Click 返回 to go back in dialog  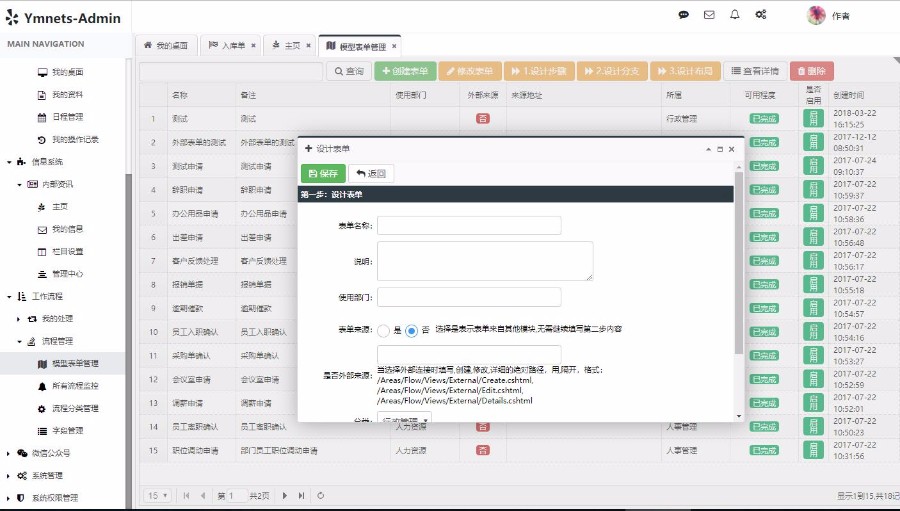click(371, 173)
